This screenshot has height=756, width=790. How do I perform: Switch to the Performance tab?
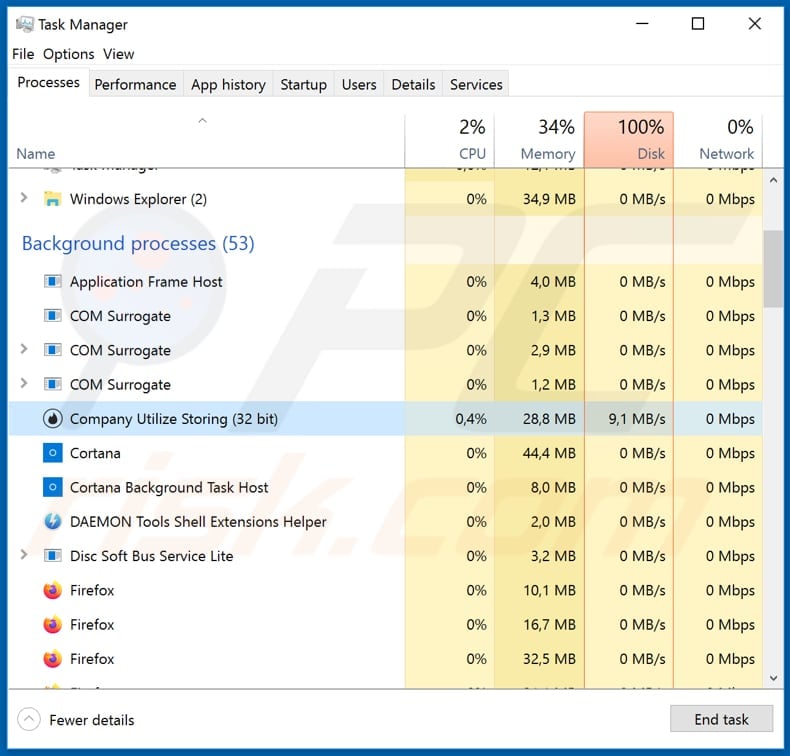(x=136, y=84)
